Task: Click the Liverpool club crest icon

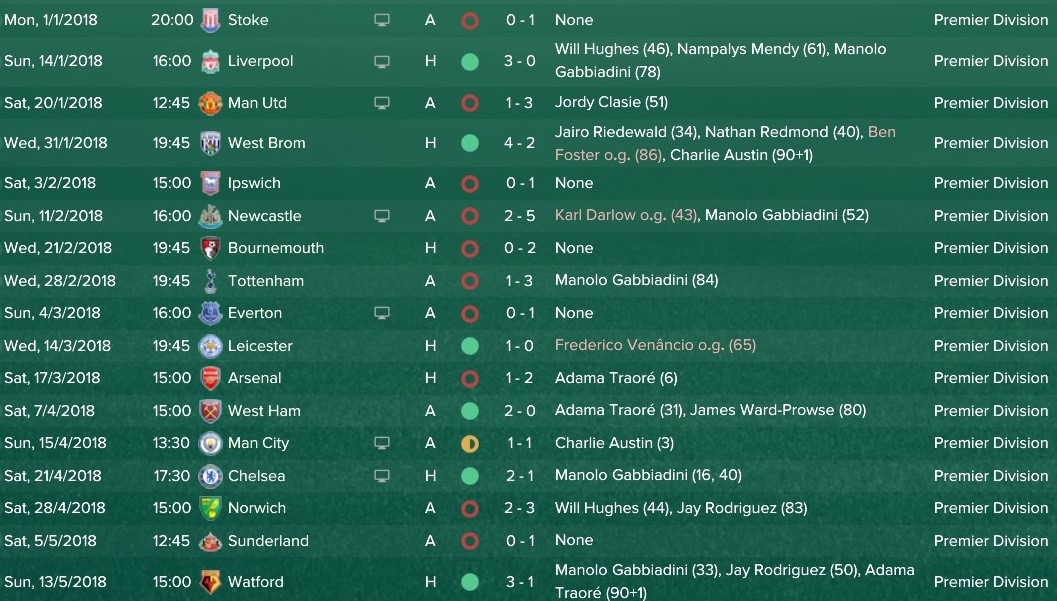Action: [x=210, y=61]
